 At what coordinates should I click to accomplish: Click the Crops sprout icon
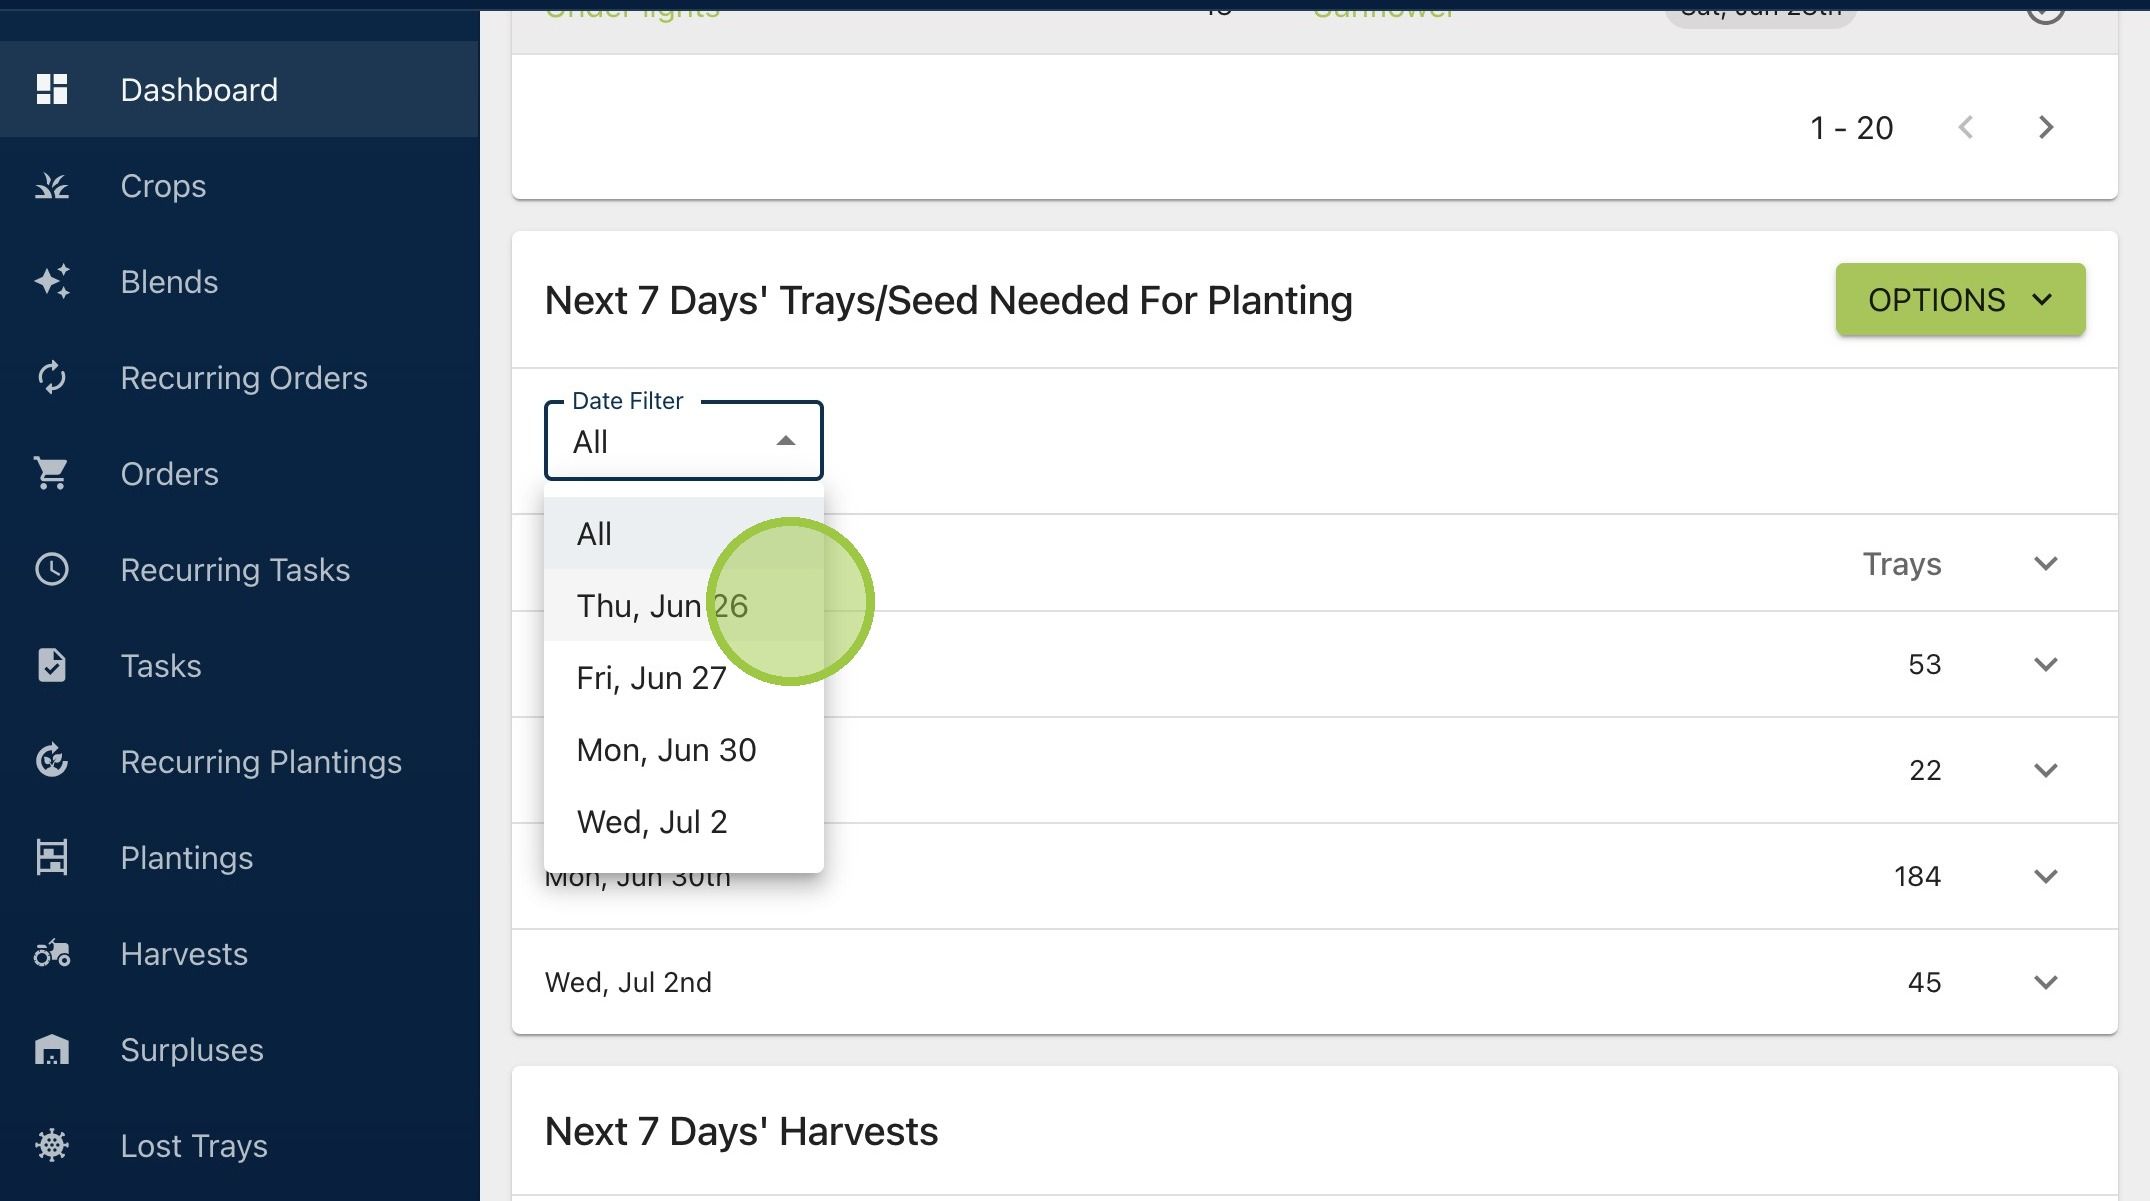point(52,185)
